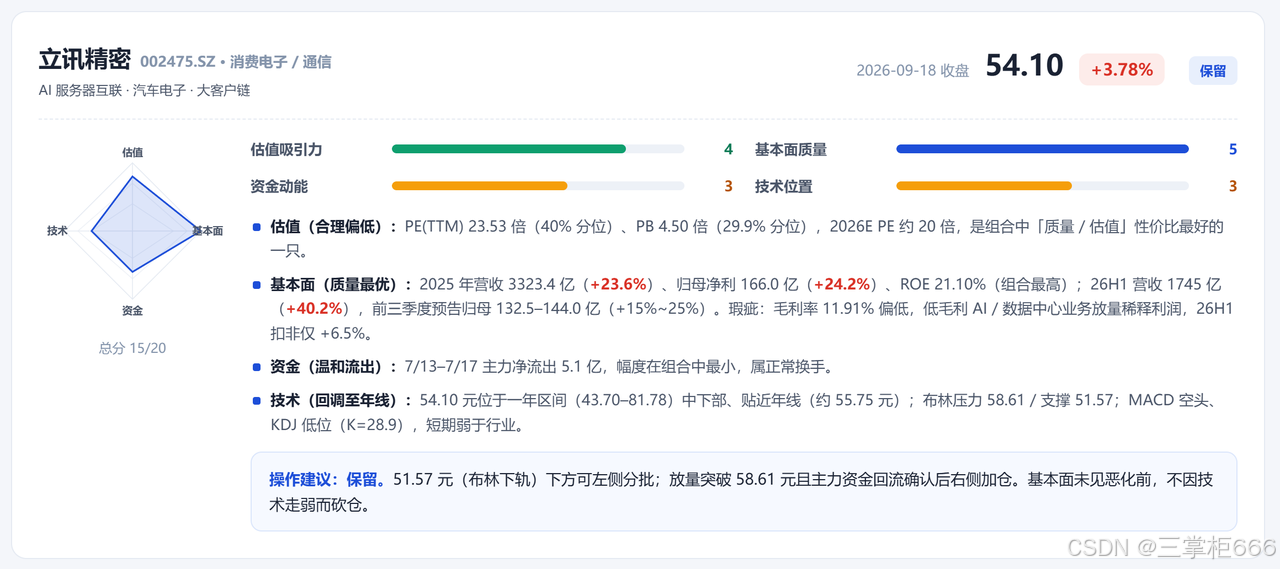Click the blue bullet beside 技术（回调至年线）
1280x569 pixels.
[x=257, y=401]
